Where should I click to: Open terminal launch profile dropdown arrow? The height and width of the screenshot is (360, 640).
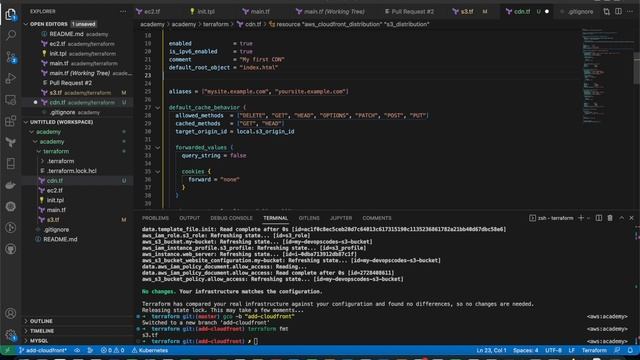point(588,218)
